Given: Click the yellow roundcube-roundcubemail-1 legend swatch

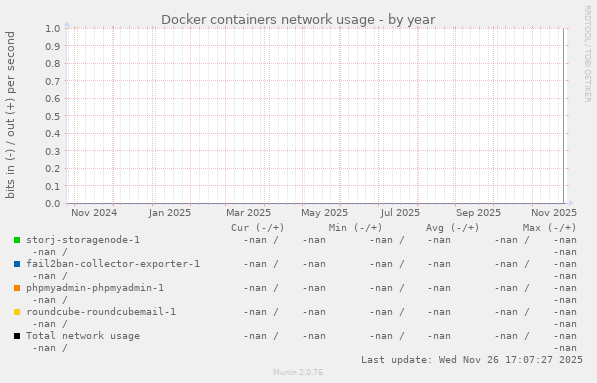Looking at the screenshot, I should point(17,312).
